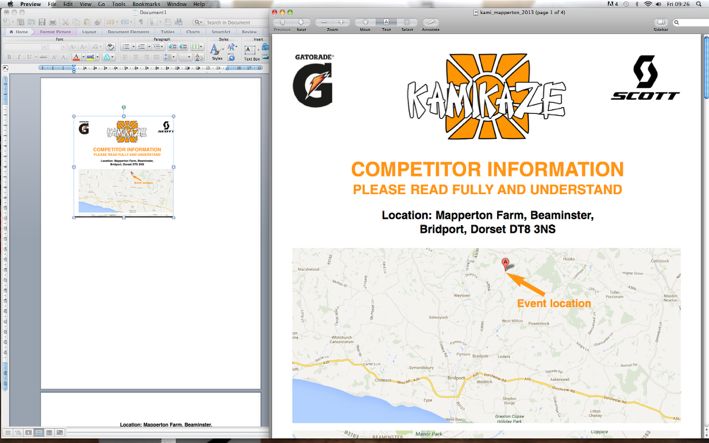Switch to Home tab in Word ribbon
This screenshot has height=443, width=709.
tap(19, 32)
